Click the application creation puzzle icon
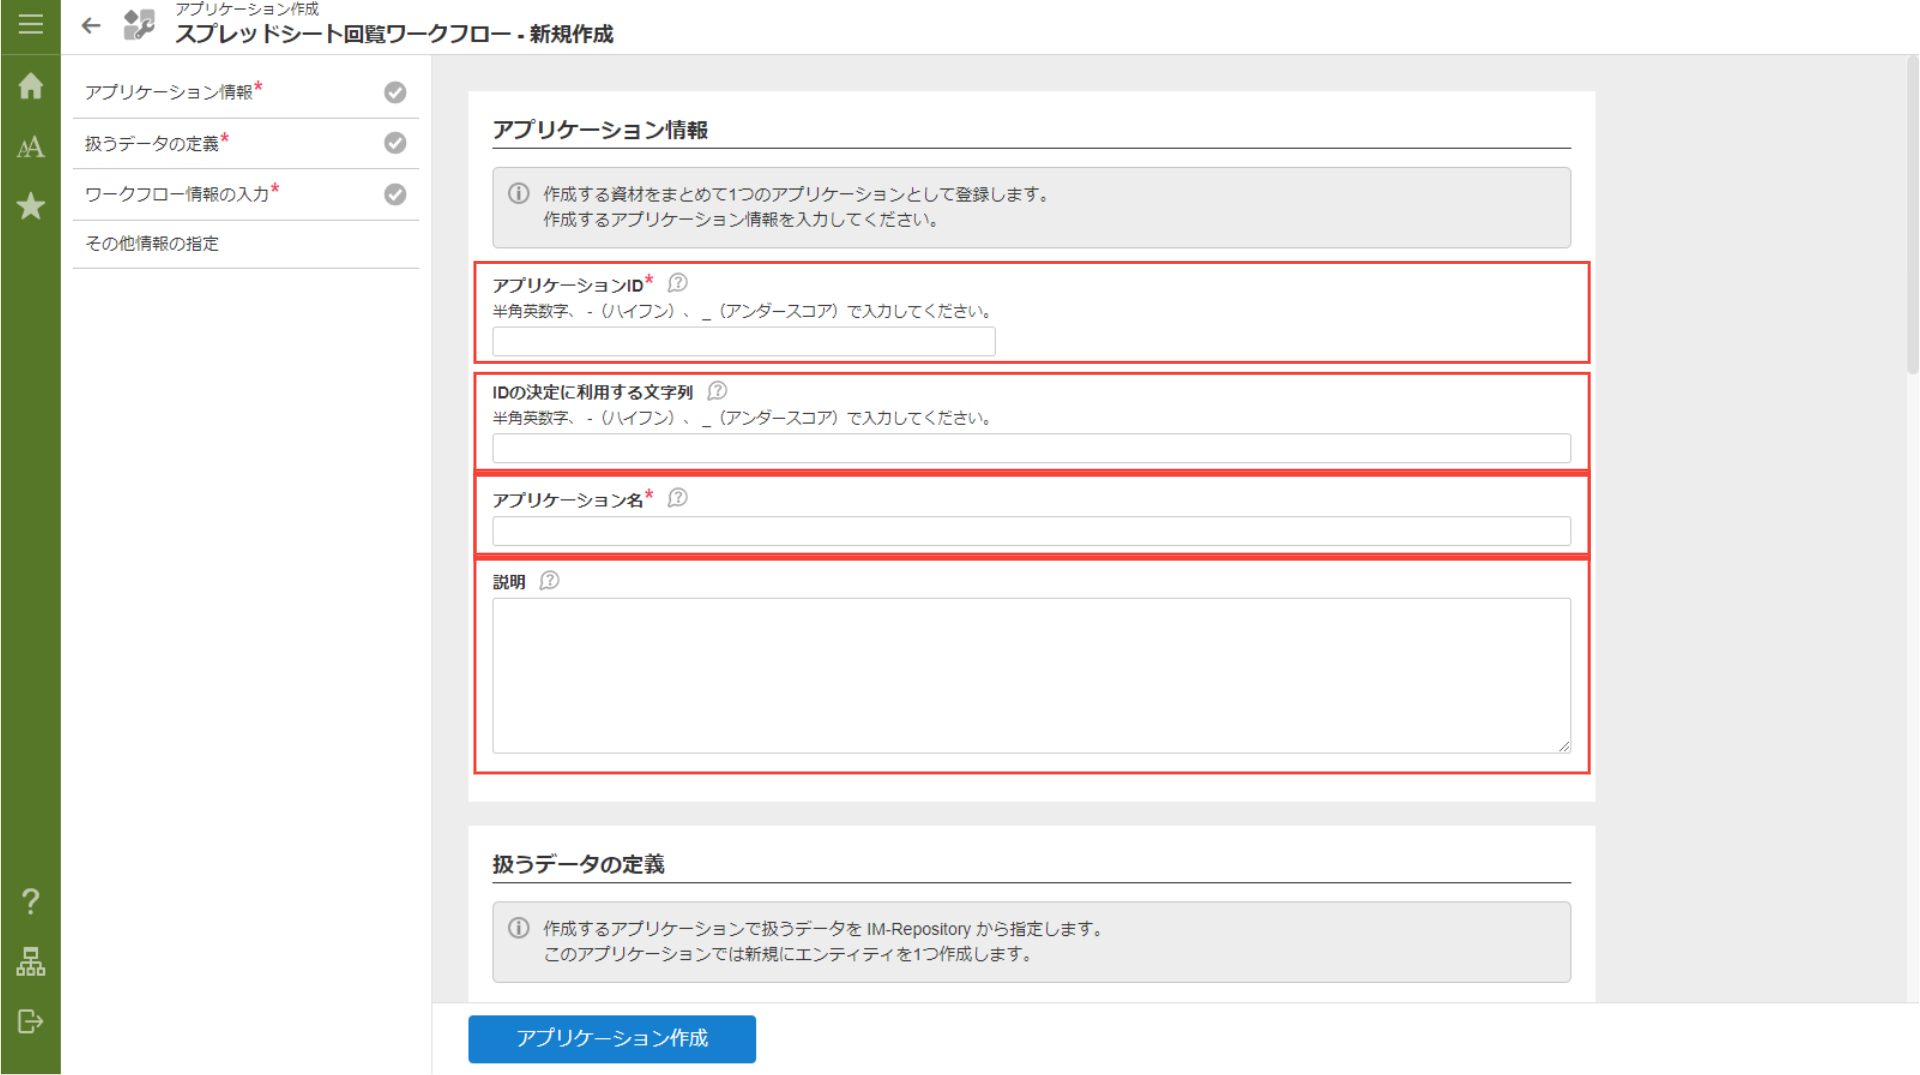 pos(139,25)
